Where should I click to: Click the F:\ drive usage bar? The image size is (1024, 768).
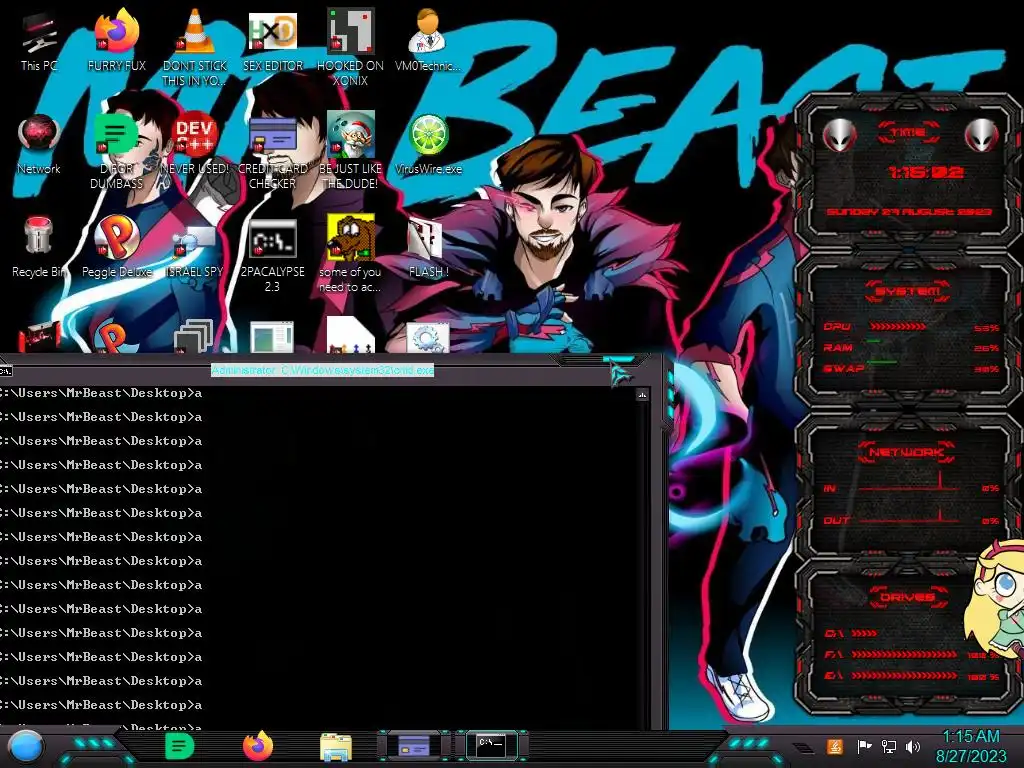904,654
